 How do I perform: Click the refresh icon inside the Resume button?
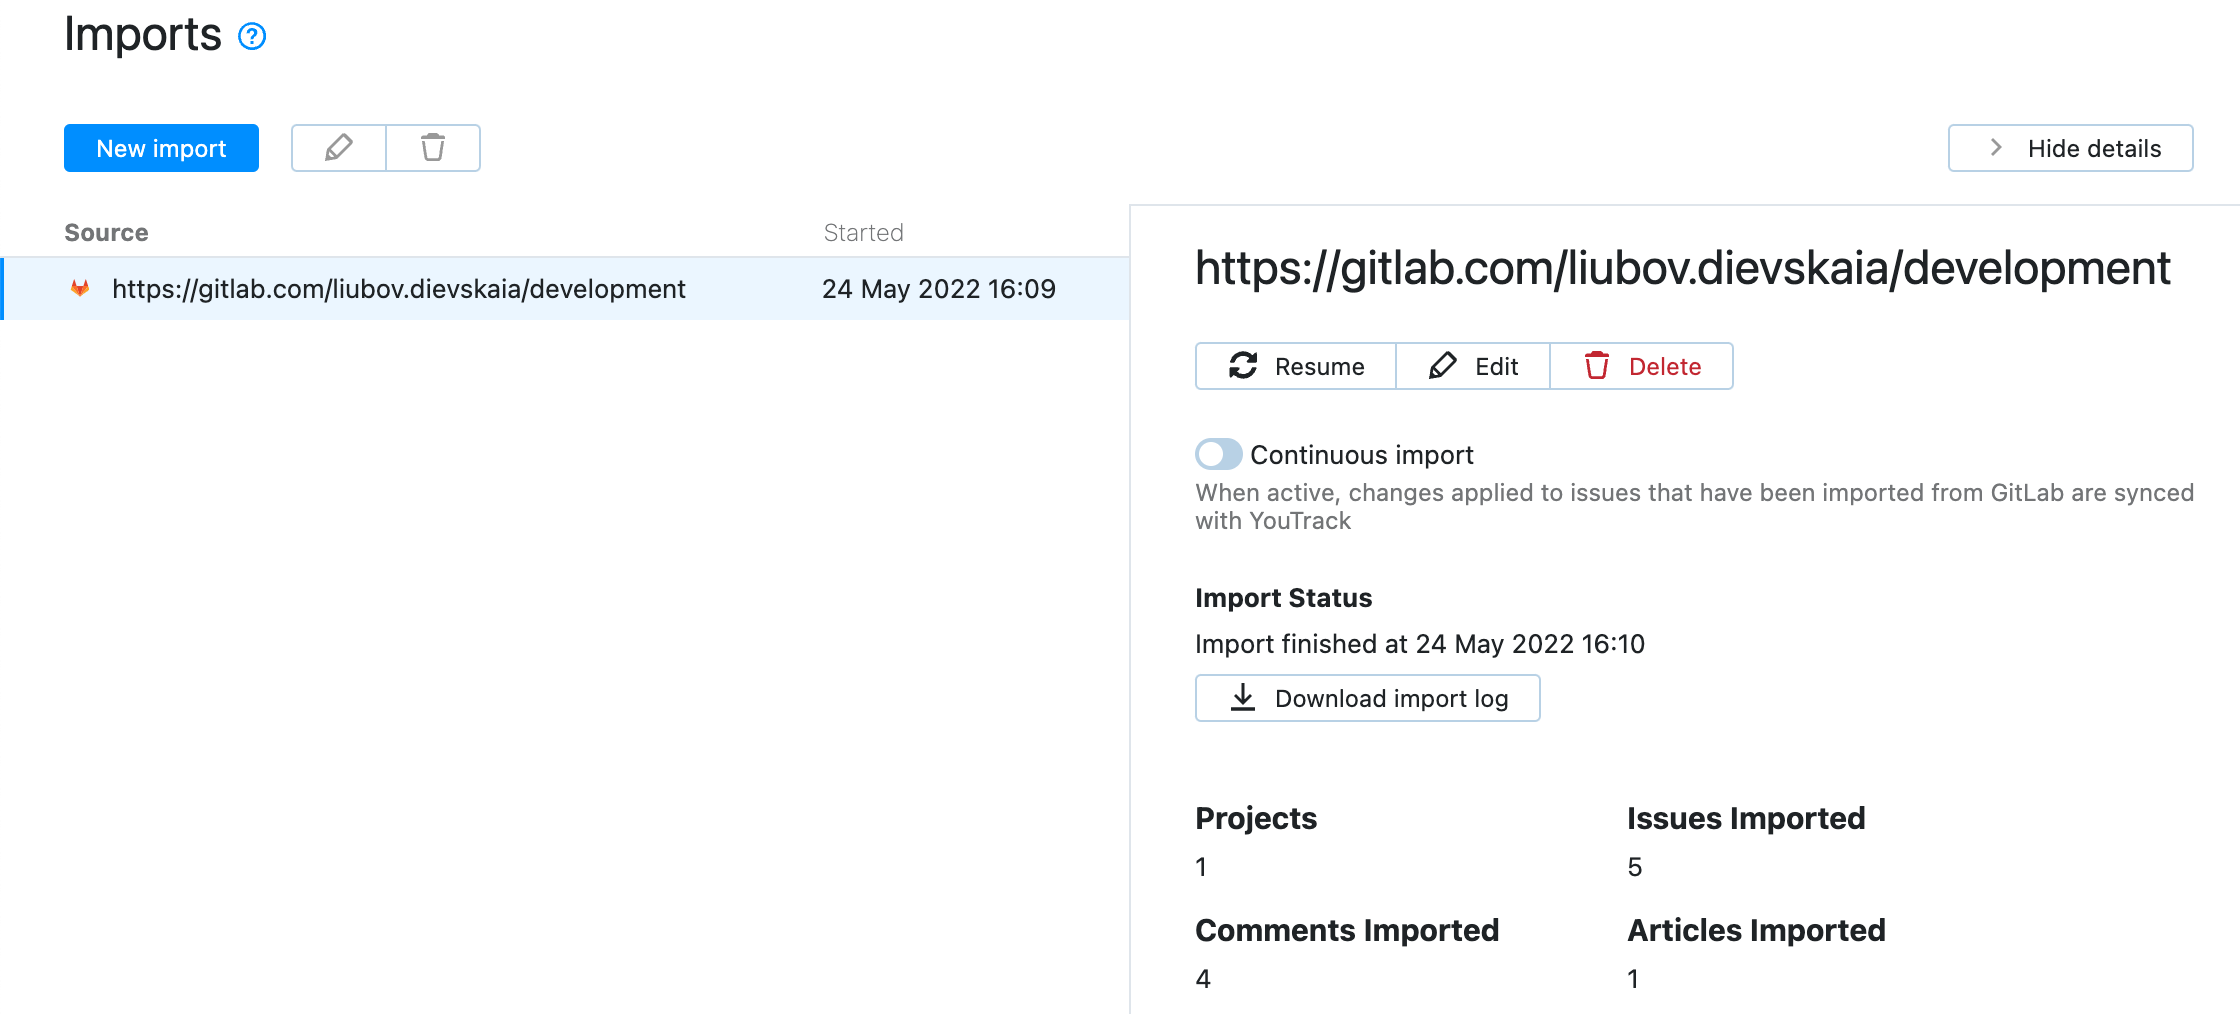(1242, 366)
